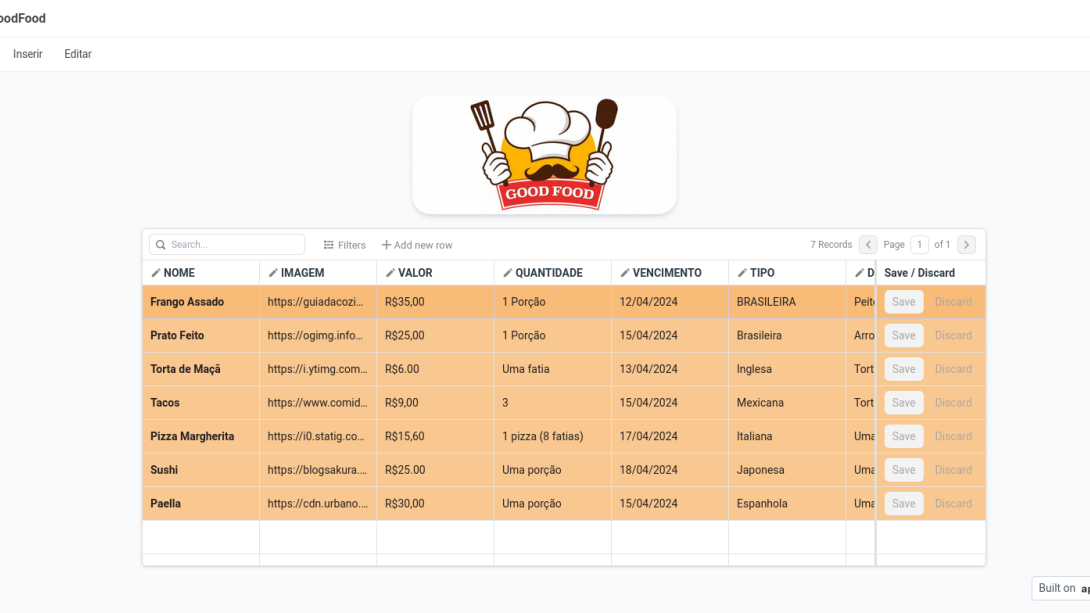Click the 17/04/2024 date cell
The image size is (1090, 613).
(670, 436)
